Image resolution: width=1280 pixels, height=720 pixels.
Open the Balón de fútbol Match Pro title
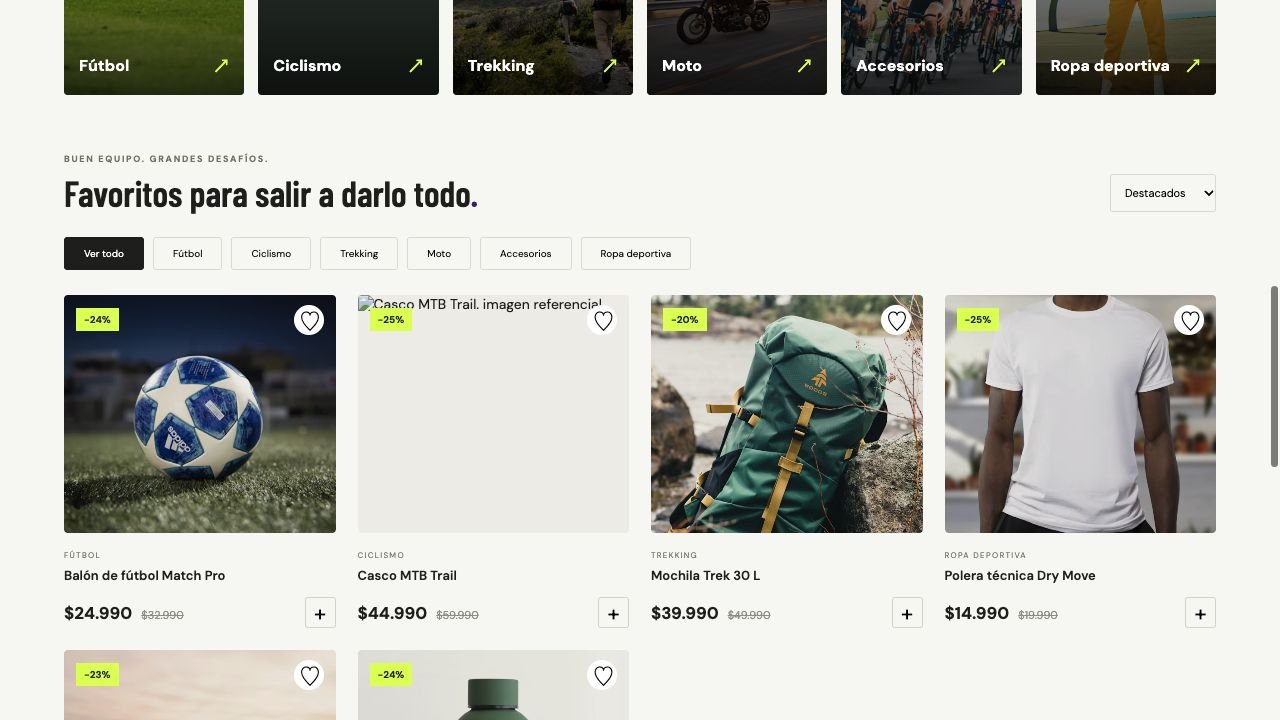point(145,575)
